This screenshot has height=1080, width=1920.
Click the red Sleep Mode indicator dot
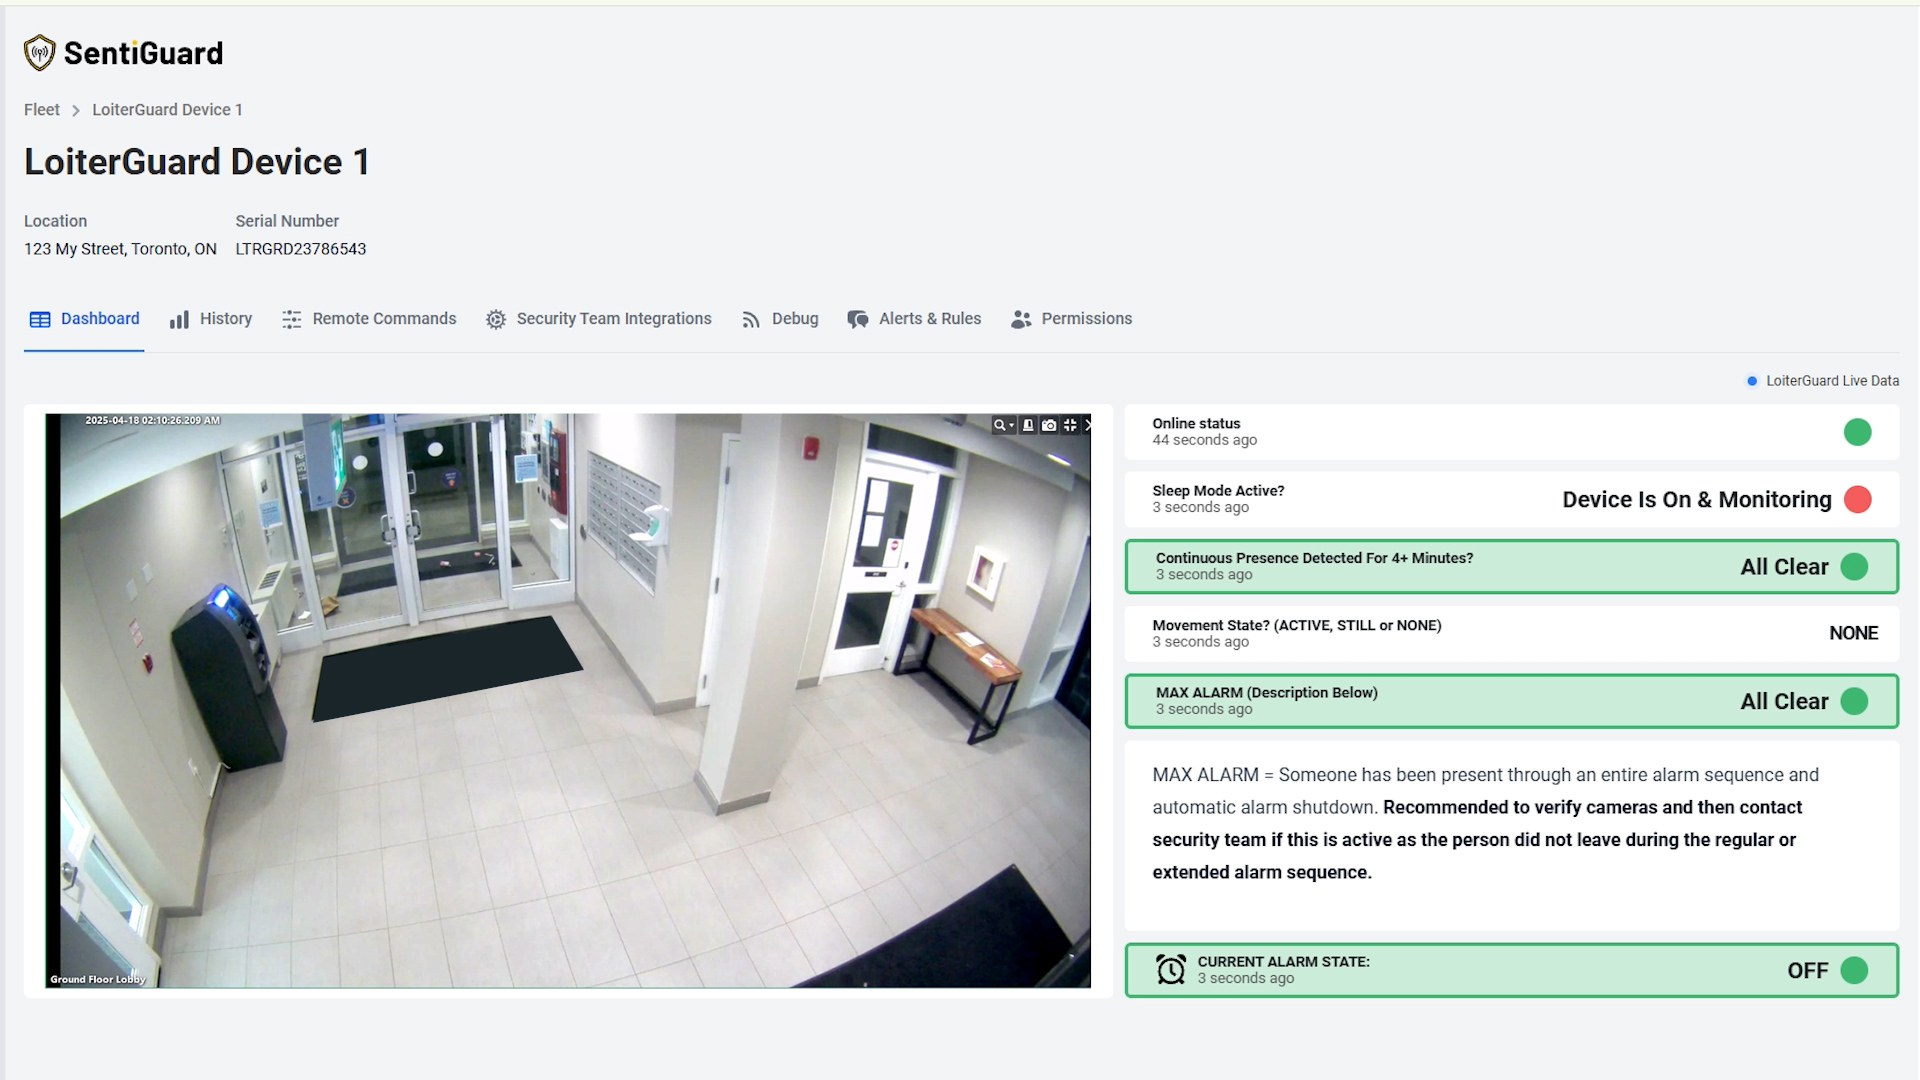pos(1857,499)
